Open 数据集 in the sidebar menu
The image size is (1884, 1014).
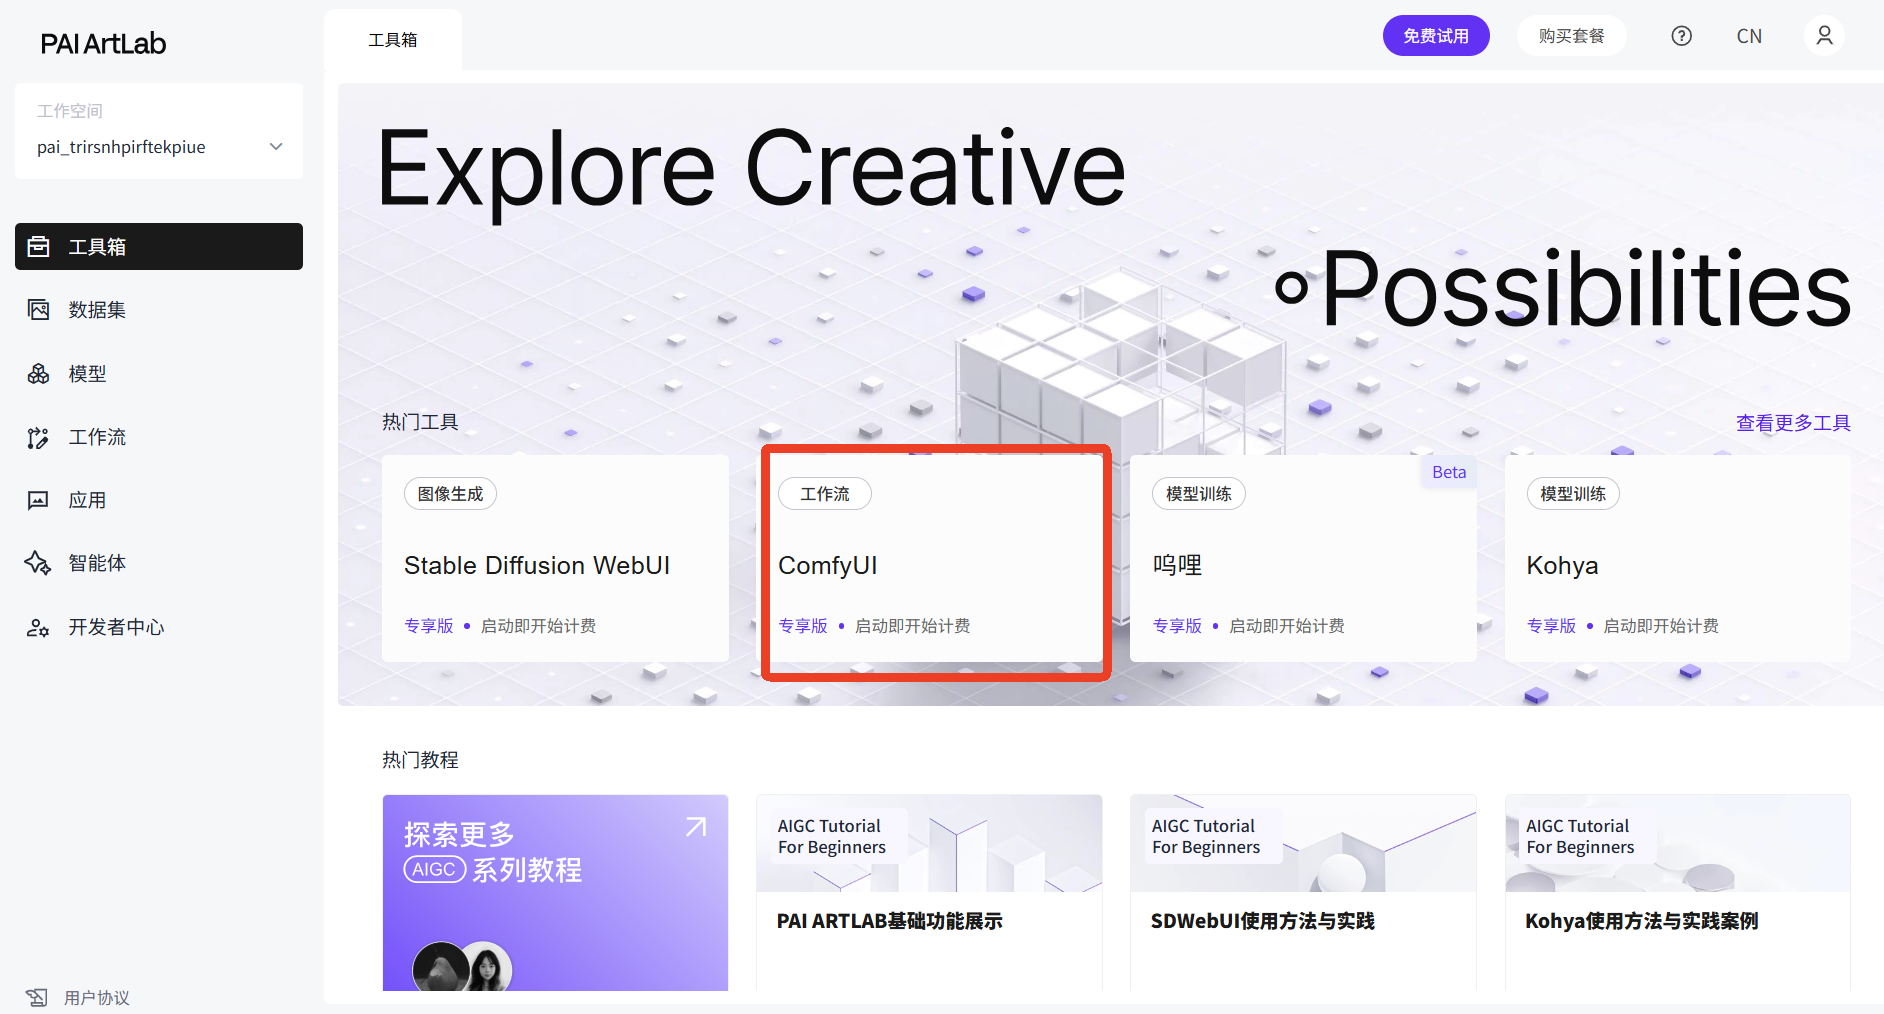coord(97,310)
